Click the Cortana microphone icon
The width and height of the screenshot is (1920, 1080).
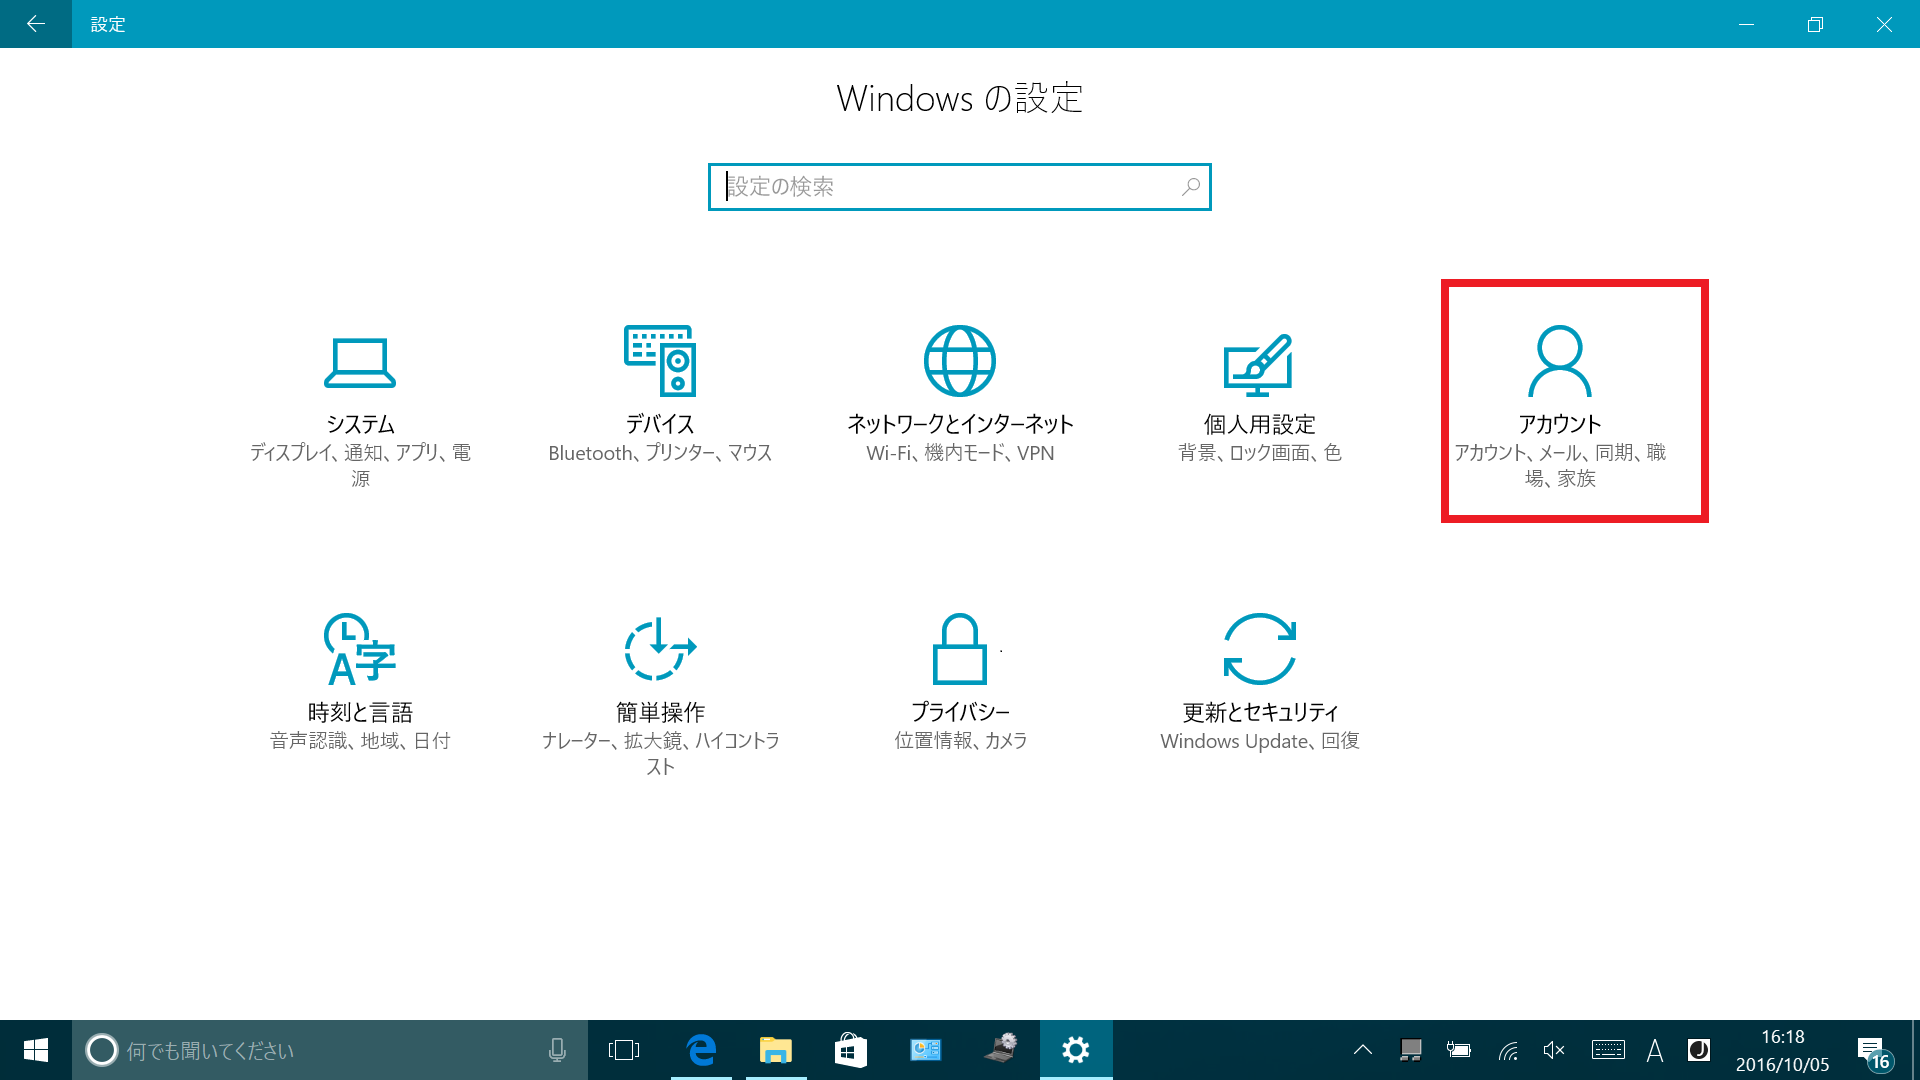coord(557,1050)
